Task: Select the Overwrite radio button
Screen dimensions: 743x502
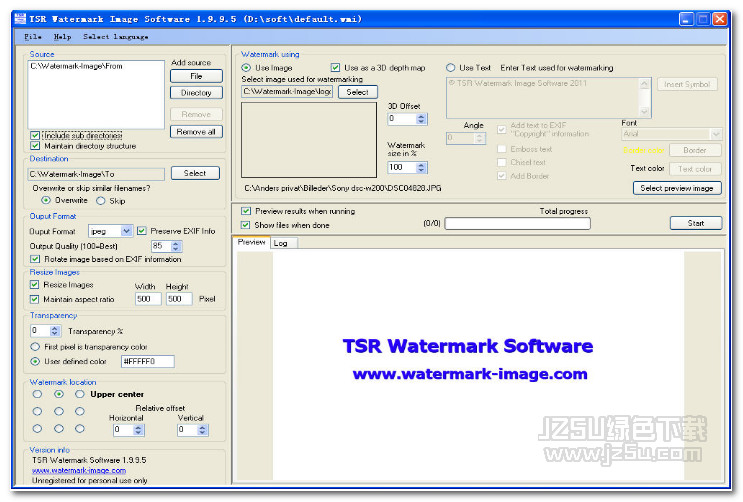Action: point(46,200)
